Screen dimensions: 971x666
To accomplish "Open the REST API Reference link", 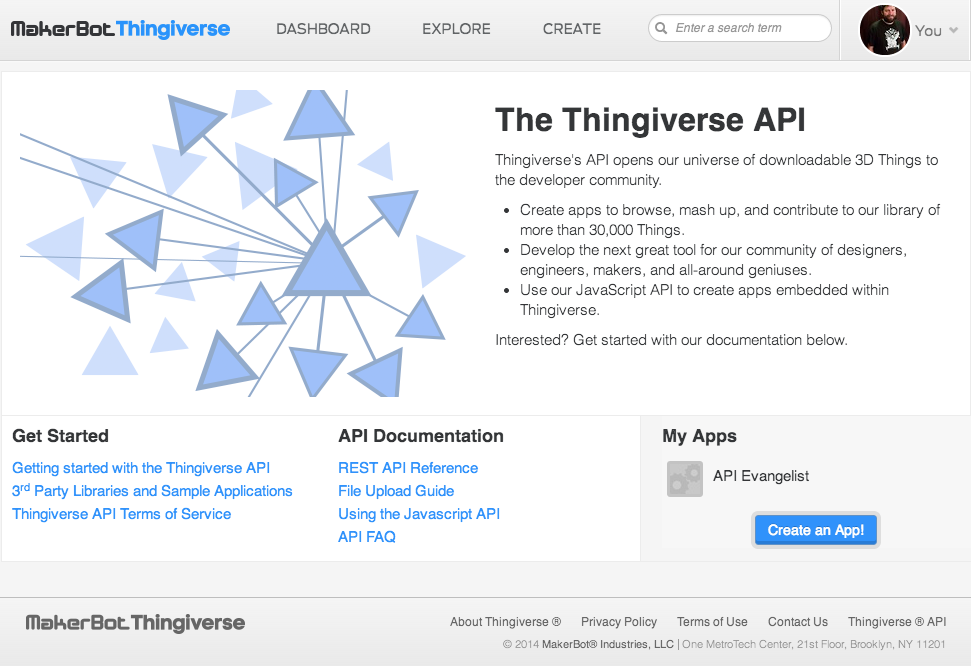I will click(408, 467).
